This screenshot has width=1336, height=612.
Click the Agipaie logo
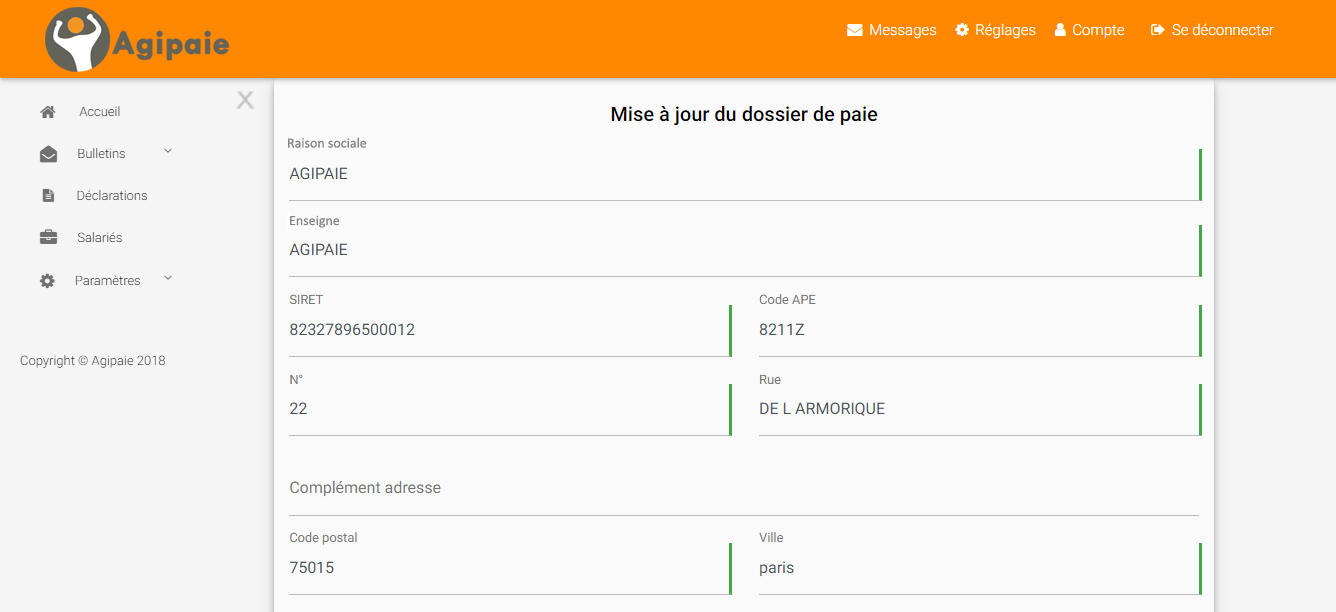[x=138, y=40]
